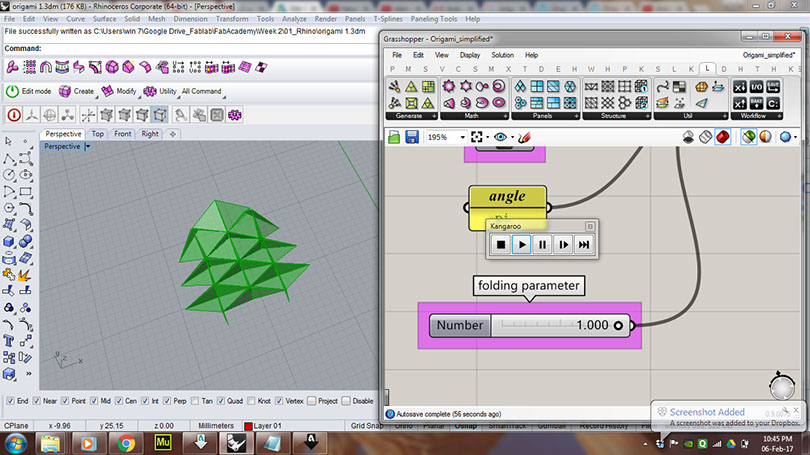Open Grasshopper Solution menu
Image resolution: width=810 pixels, height=455 pixels.
point(502,55)
